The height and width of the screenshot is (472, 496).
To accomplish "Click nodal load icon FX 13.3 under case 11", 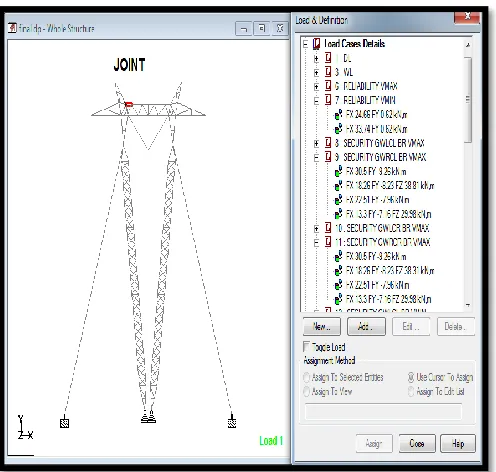I will 338,299.
